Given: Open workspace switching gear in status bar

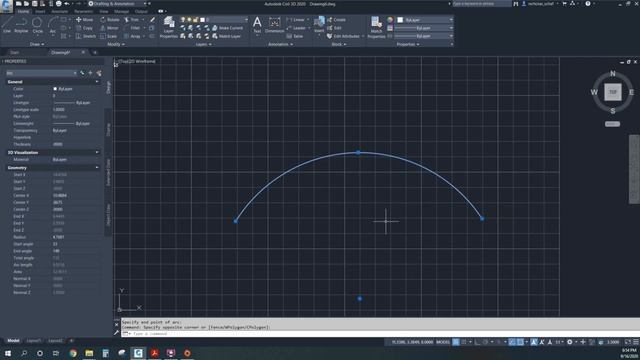Looking at the screenshot, I should [569, 342].
